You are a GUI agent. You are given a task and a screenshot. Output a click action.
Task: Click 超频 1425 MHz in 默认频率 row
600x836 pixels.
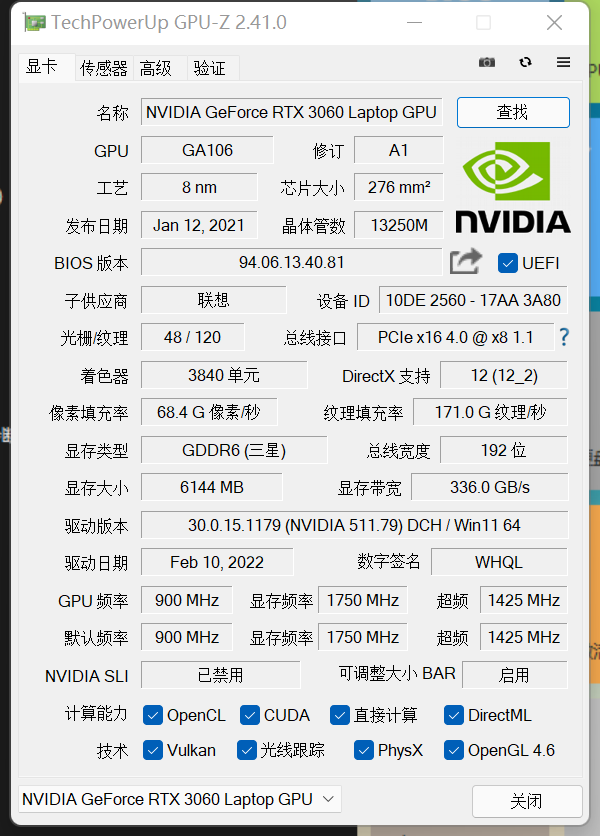point(524,637)
